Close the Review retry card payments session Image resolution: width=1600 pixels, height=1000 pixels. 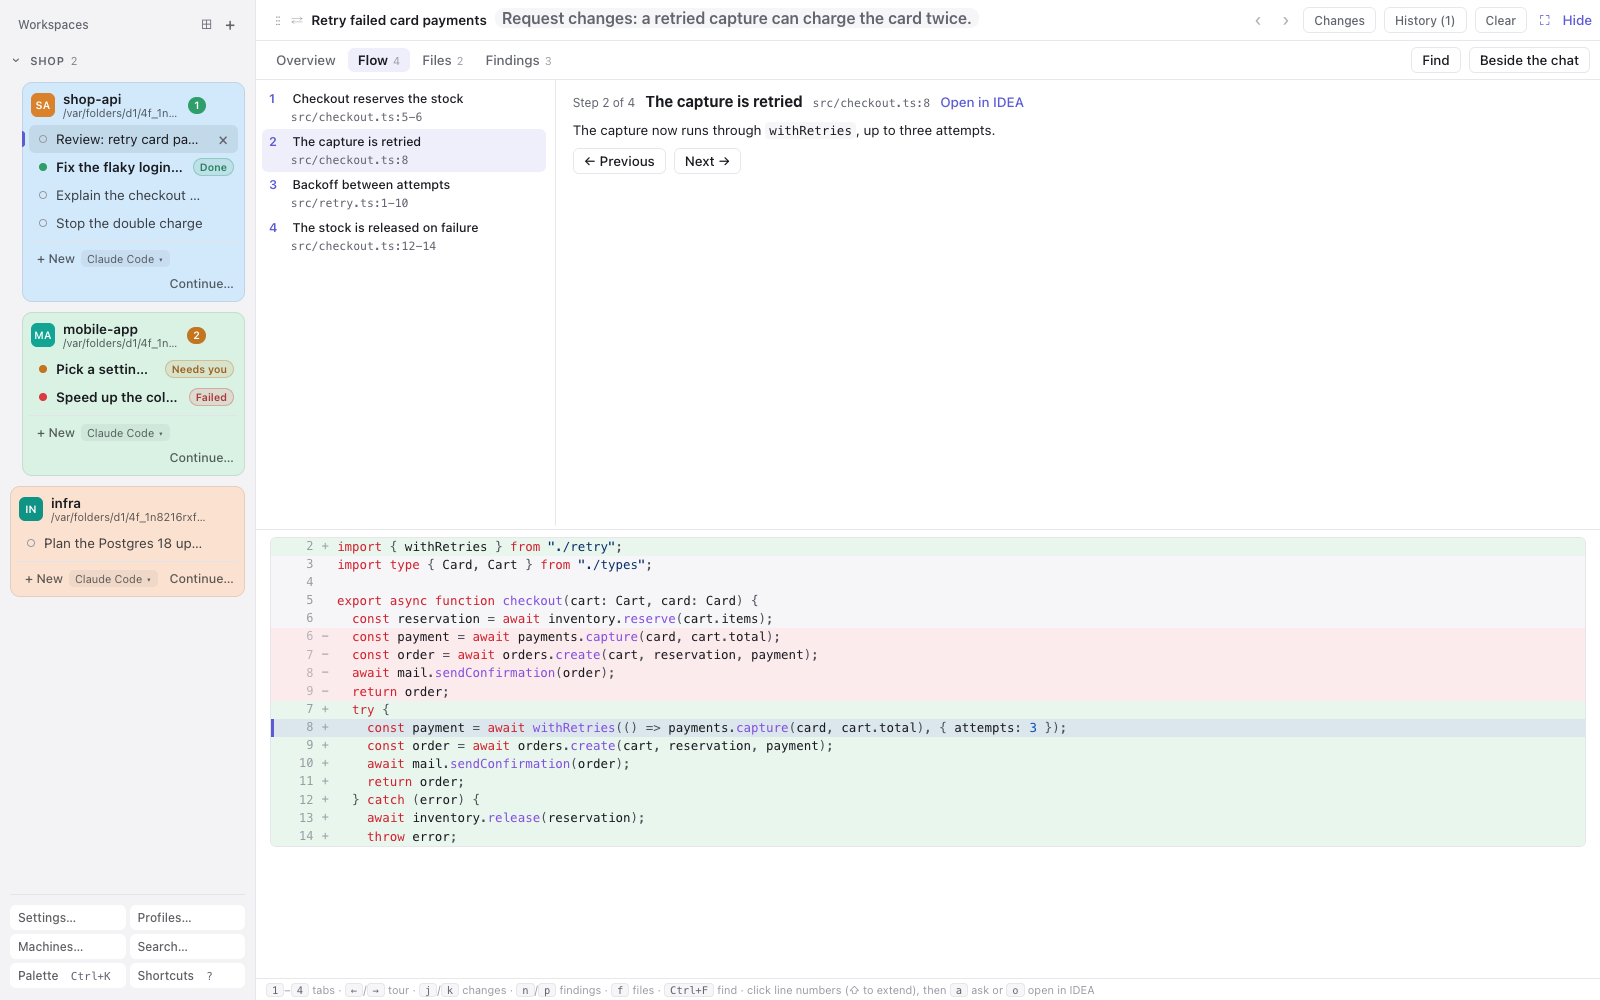(223, 140)
